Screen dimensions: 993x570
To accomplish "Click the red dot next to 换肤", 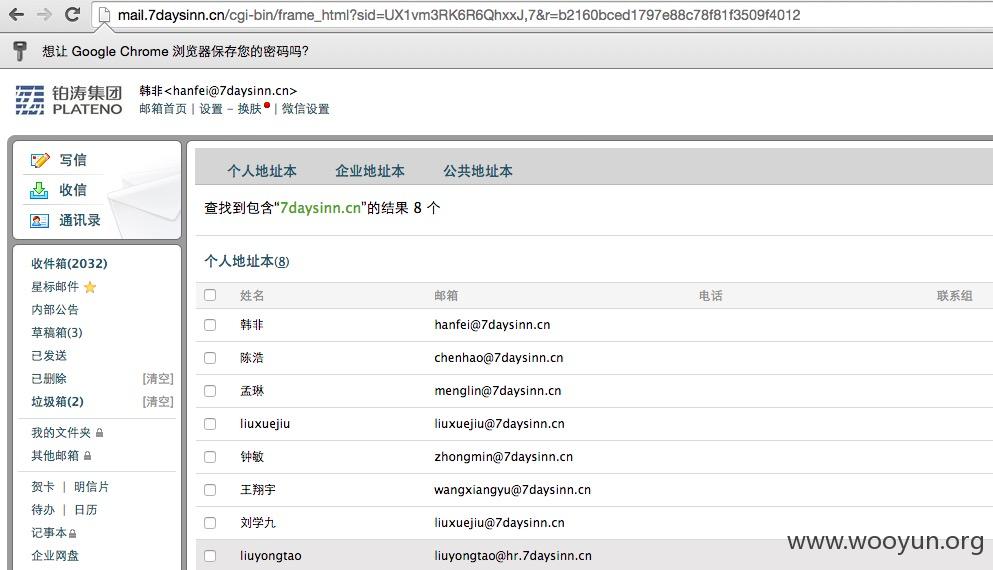I will point(267,106).
